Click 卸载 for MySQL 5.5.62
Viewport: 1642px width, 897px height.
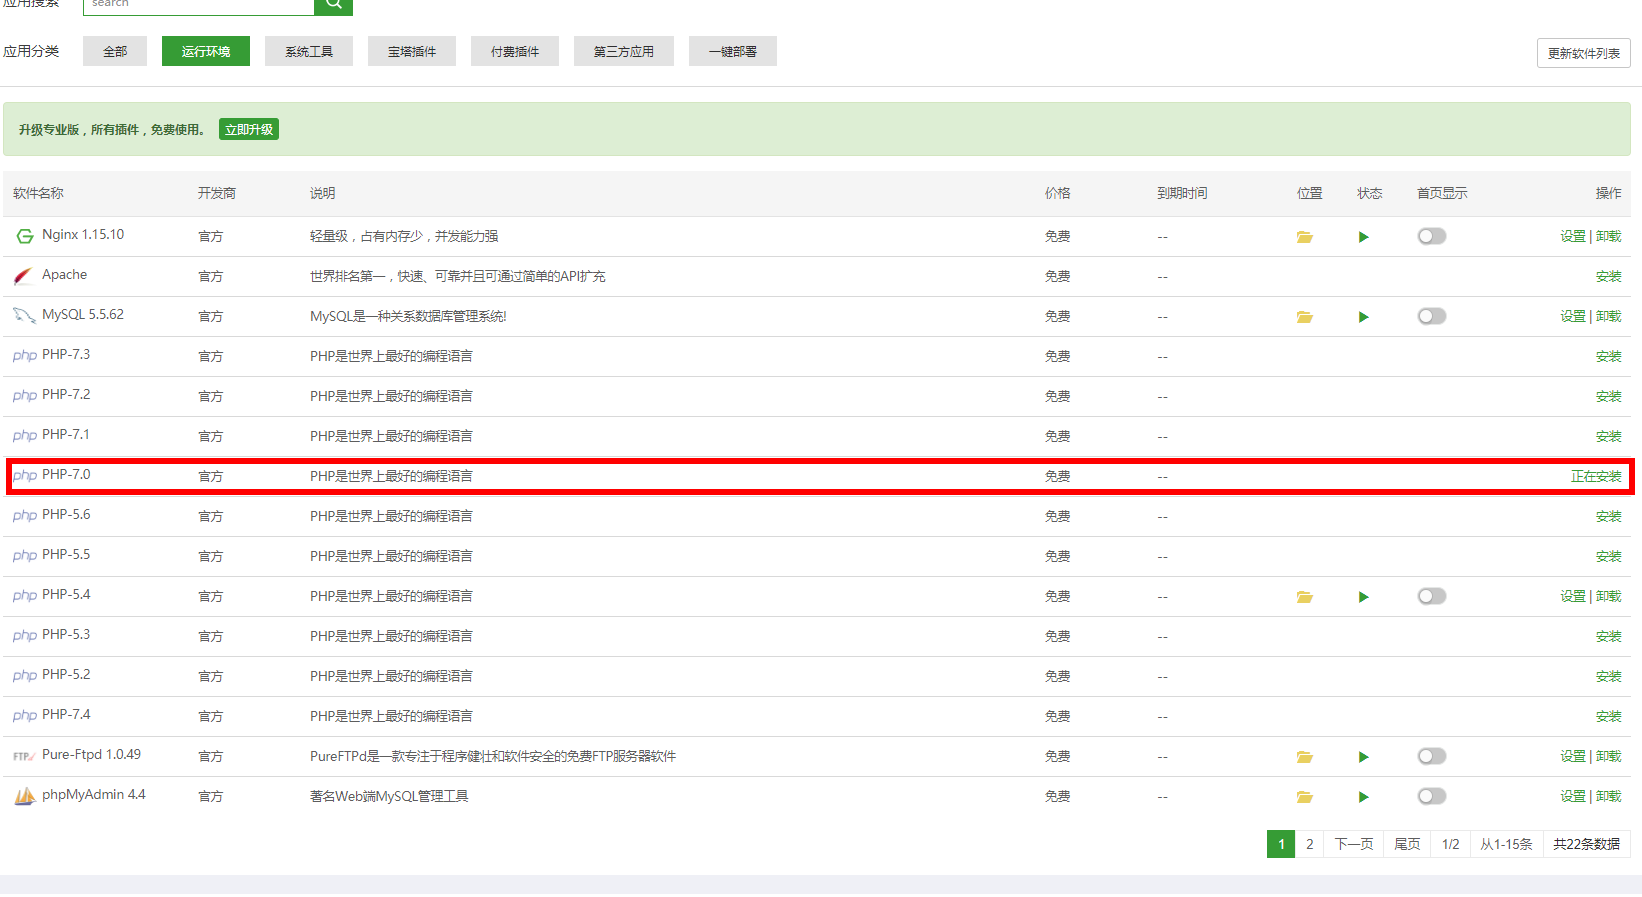(1608, 316)
